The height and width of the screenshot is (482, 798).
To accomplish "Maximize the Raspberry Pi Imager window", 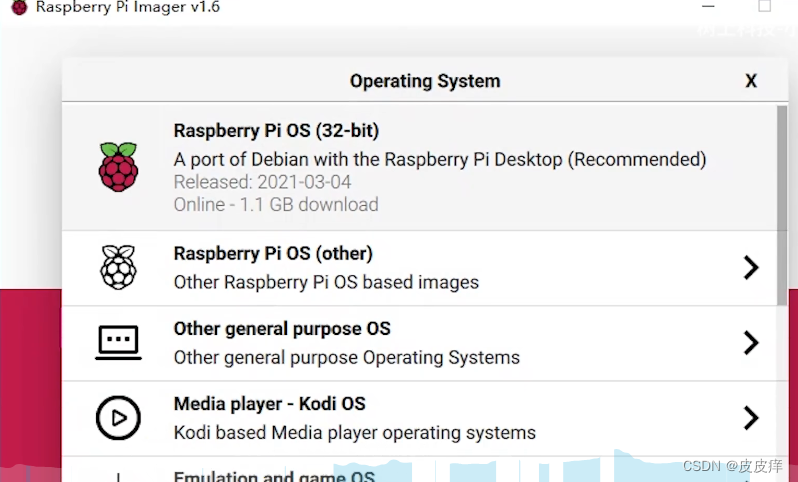I will (x=764, y=6).
